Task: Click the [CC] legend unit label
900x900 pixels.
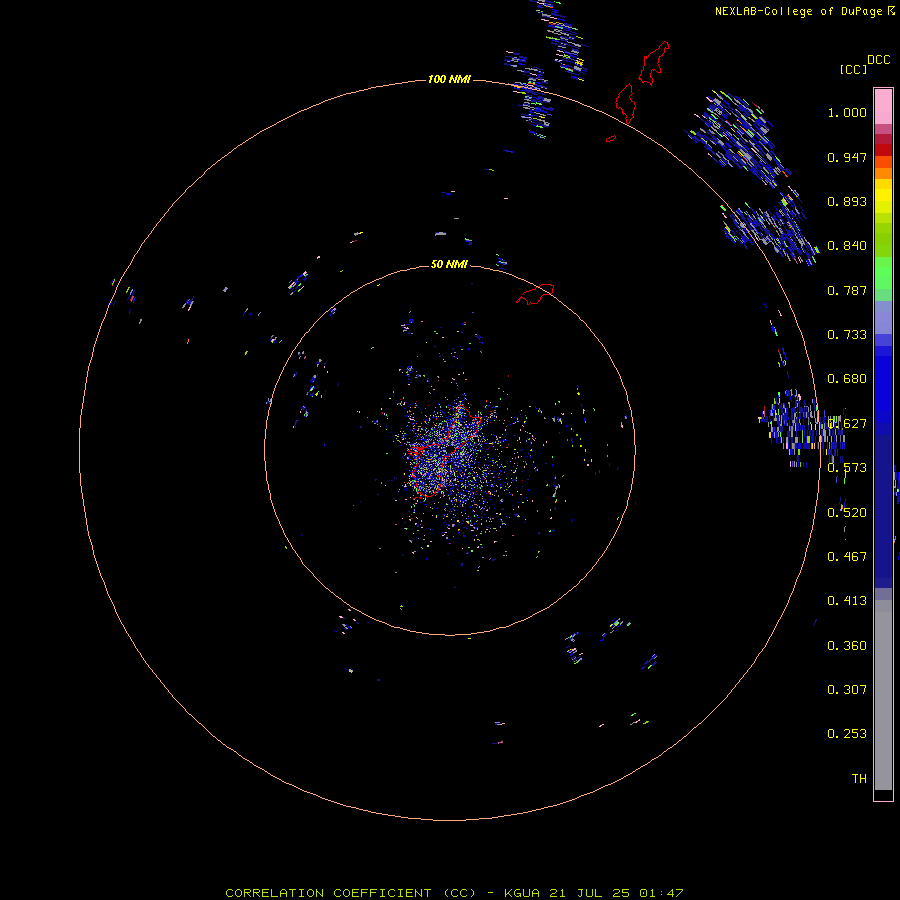Action: coord(853,69)
